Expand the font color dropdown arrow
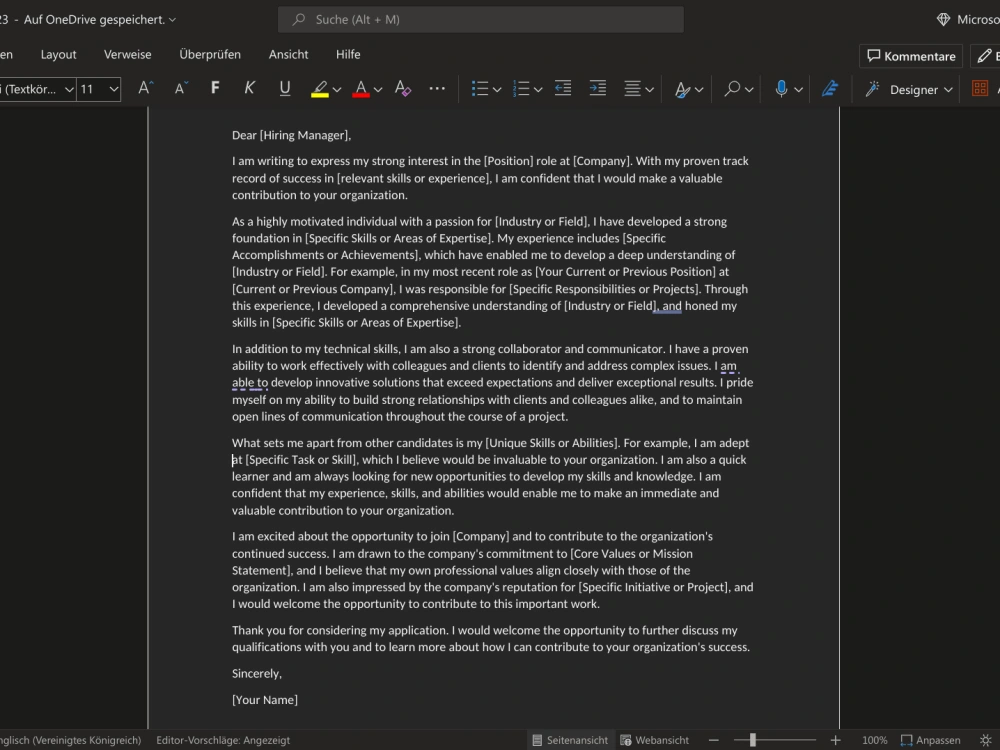Image resolution: width=1000 pixels, height=750 pixels. (x=376, y=89)
